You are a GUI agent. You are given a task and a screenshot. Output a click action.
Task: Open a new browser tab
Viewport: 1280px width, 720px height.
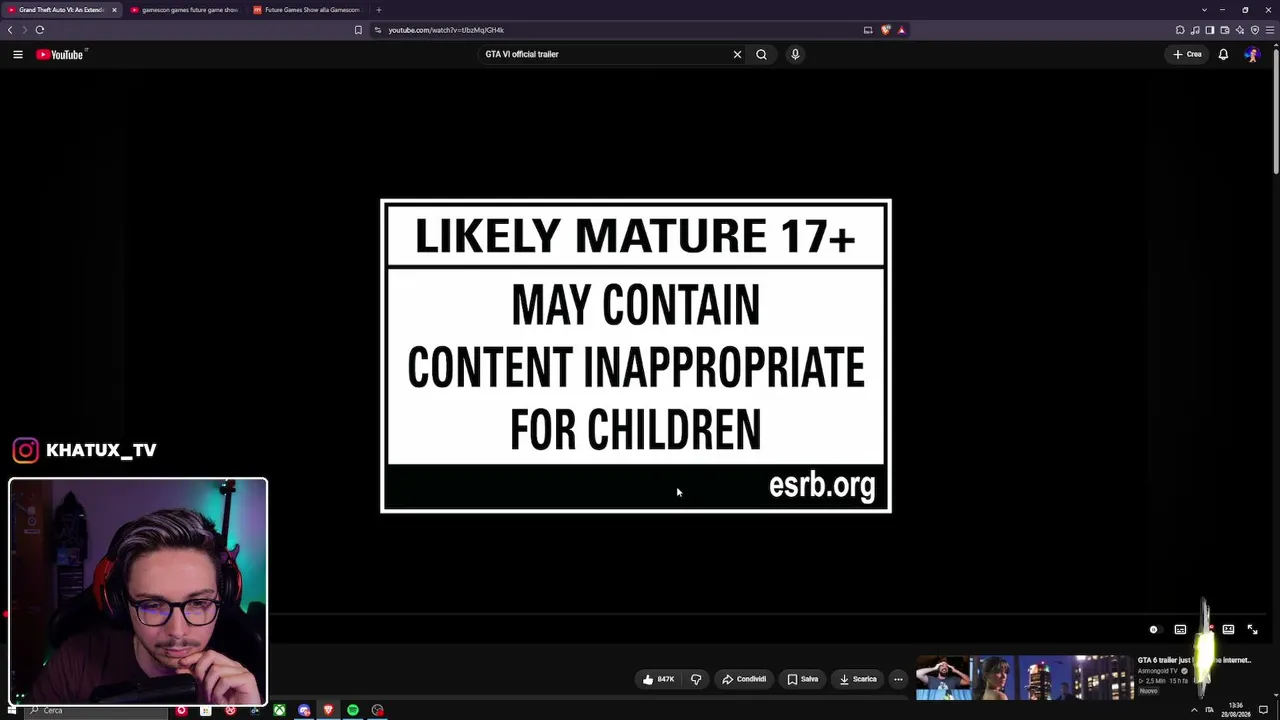pyautogui.click(x=378, y=10)
